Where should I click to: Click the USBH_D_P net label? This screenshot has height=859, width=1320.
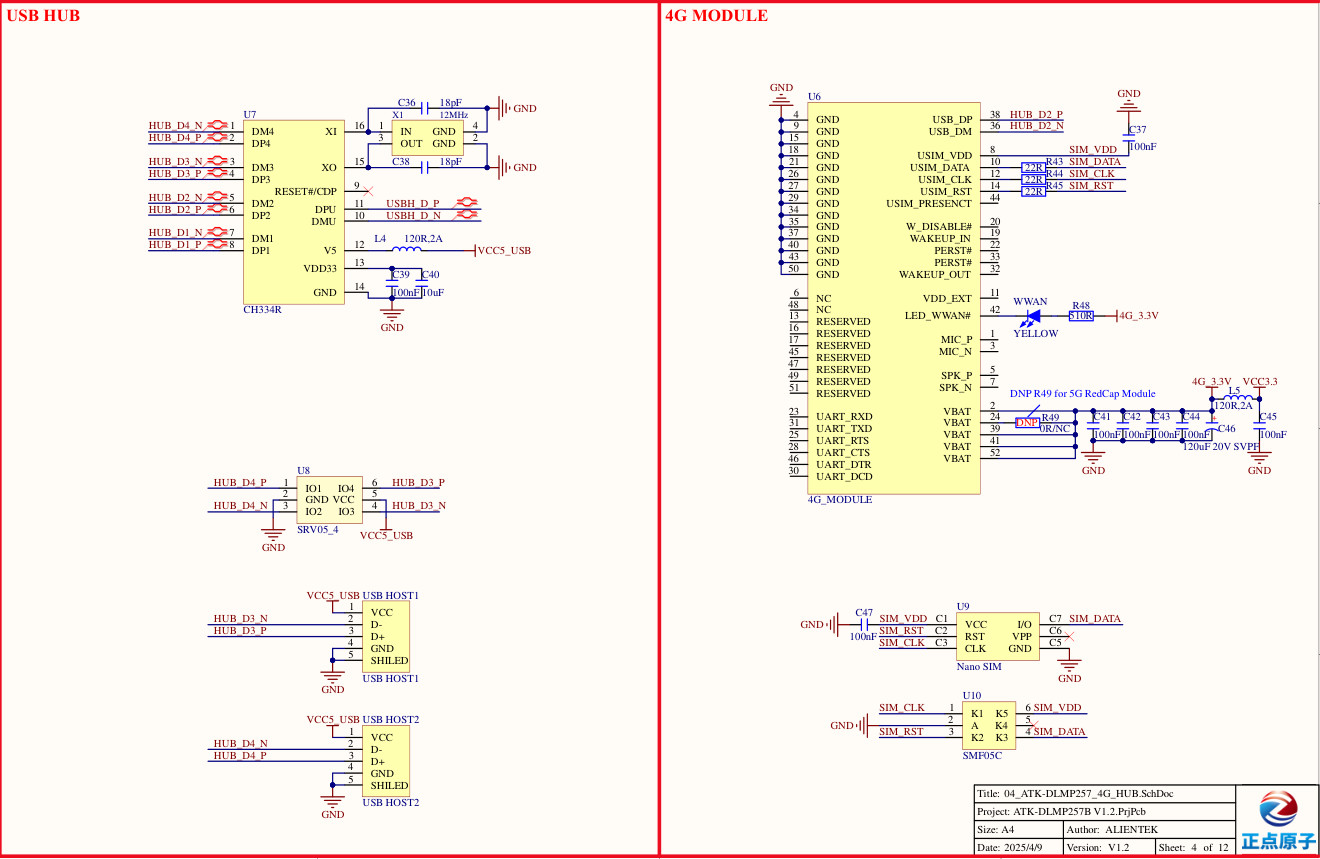(413, 203)
